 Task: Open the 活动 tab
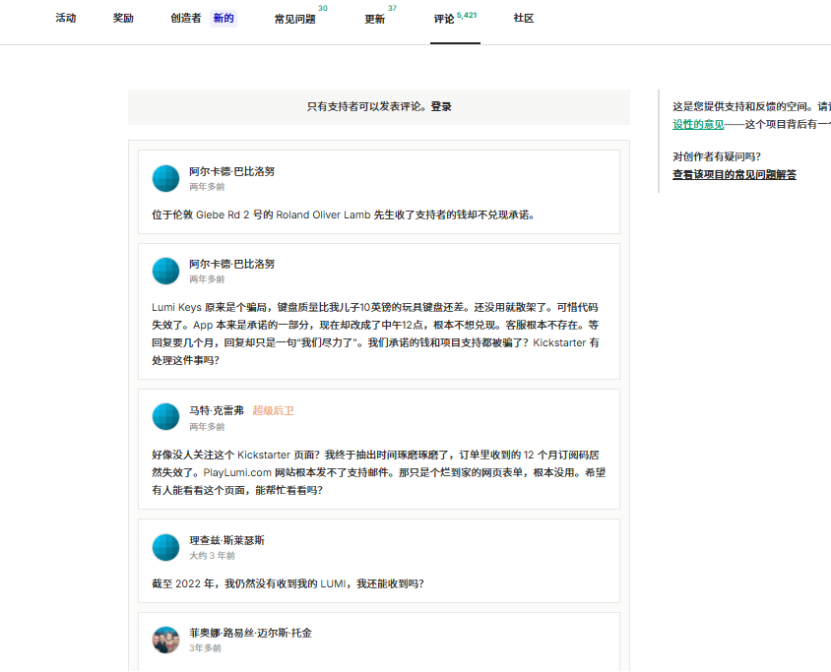pos(66,19)
